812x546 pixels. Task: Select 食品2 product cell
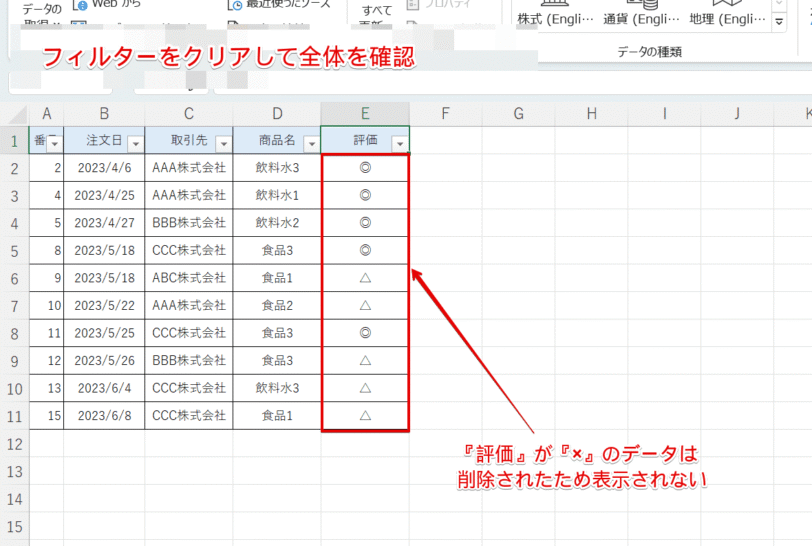coord(277,306)
